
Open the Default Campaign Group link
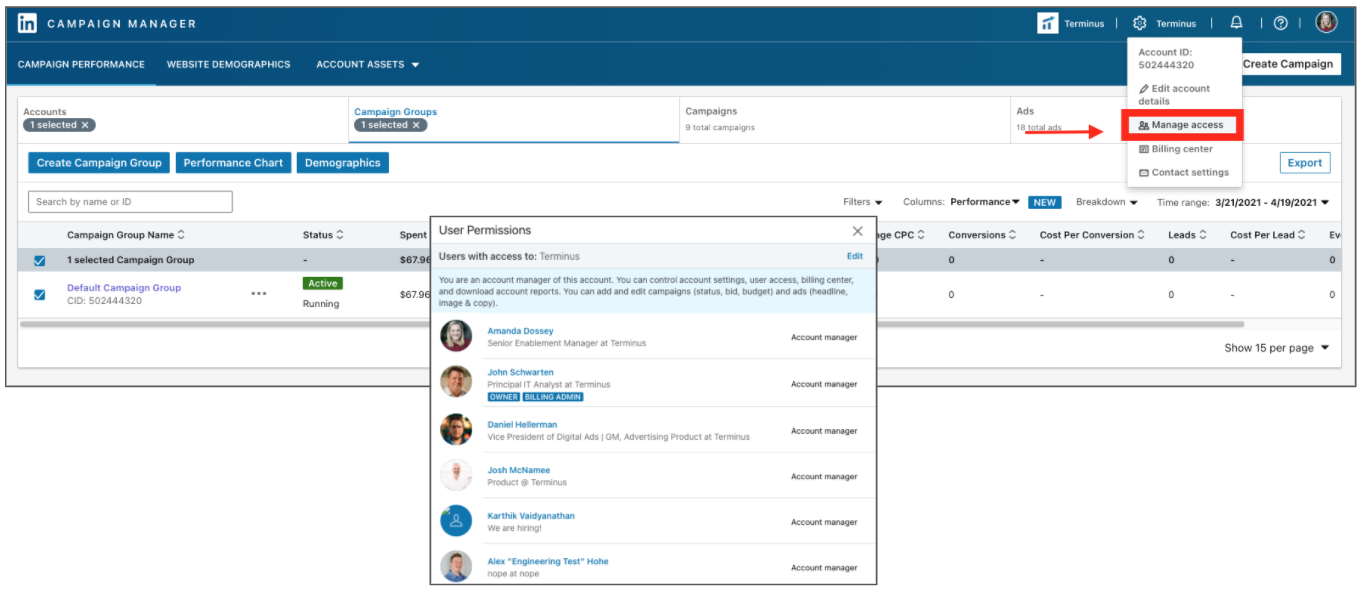pos(124,288)
